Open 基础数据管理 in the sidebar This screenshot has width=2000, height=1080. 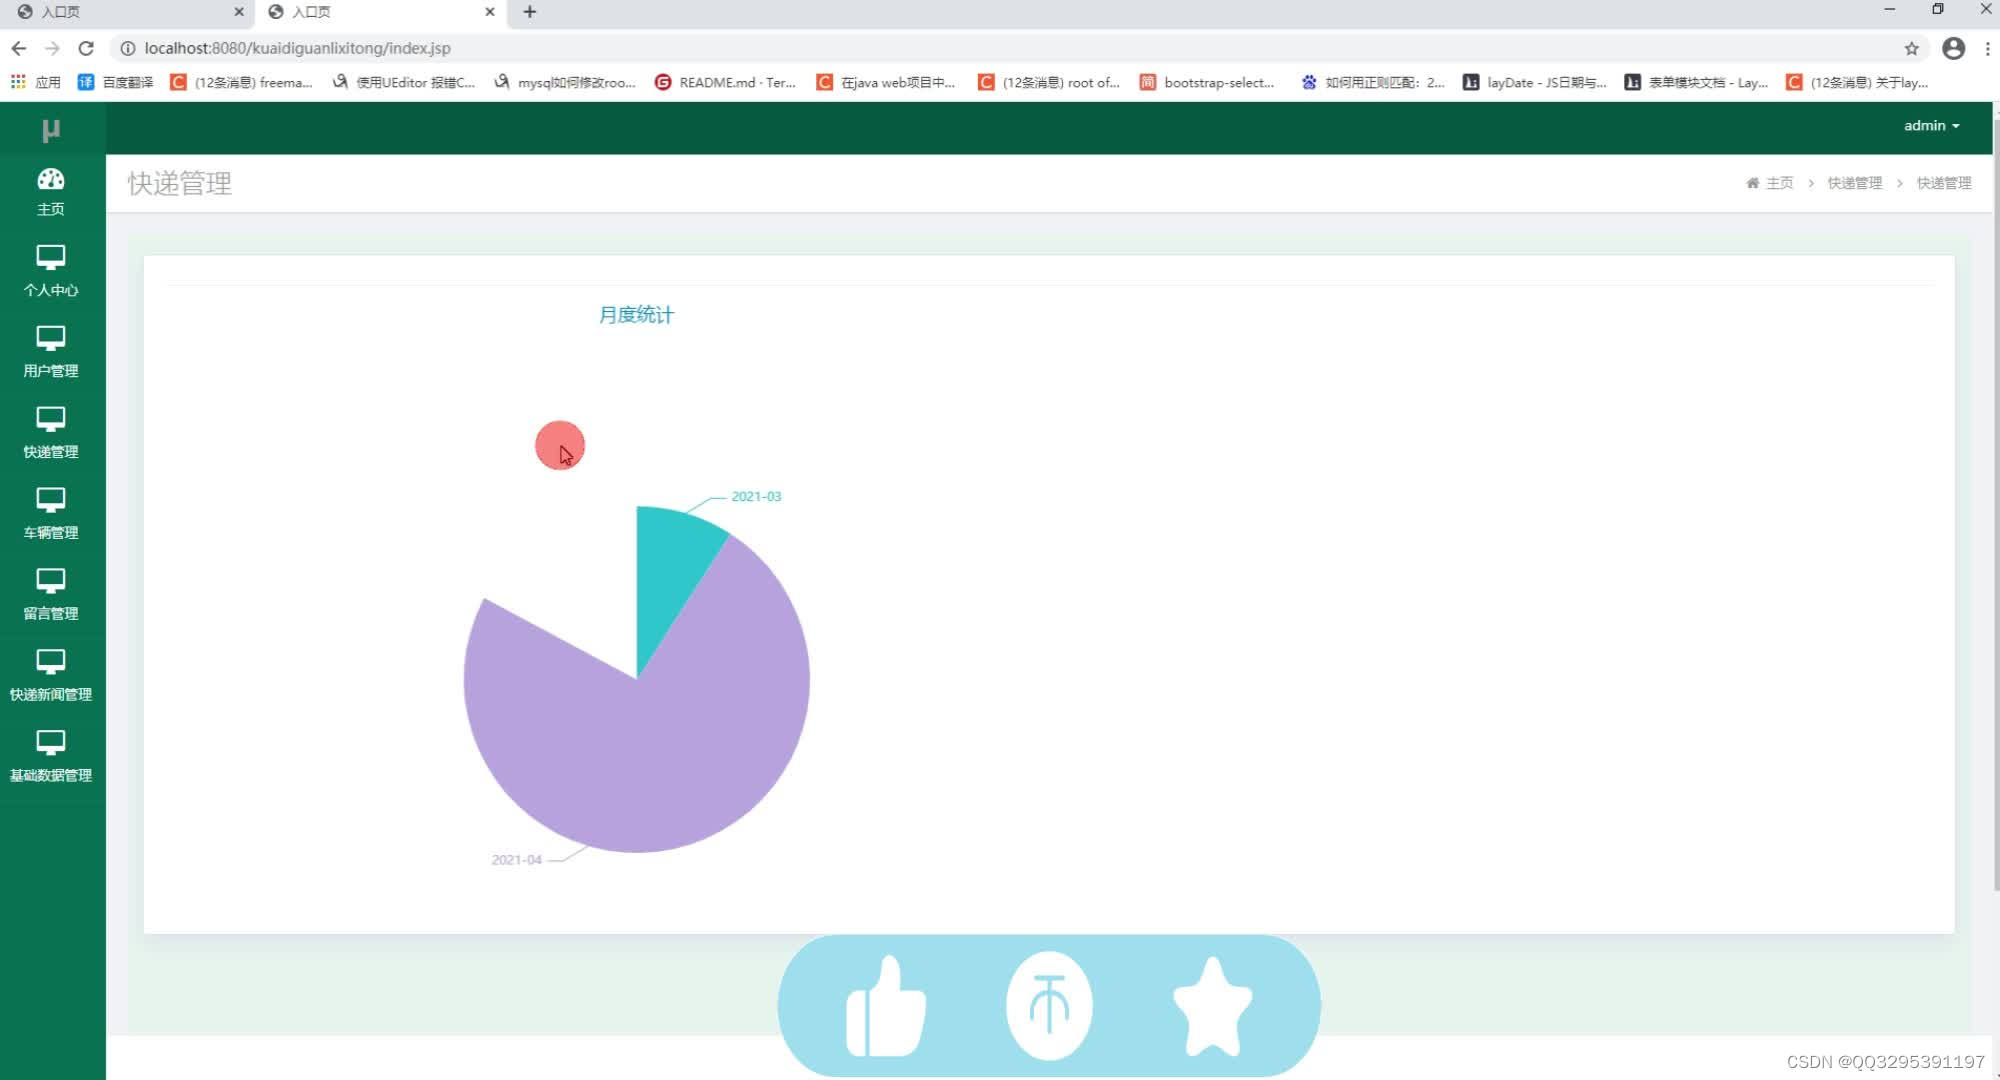(x=51, y=758)
